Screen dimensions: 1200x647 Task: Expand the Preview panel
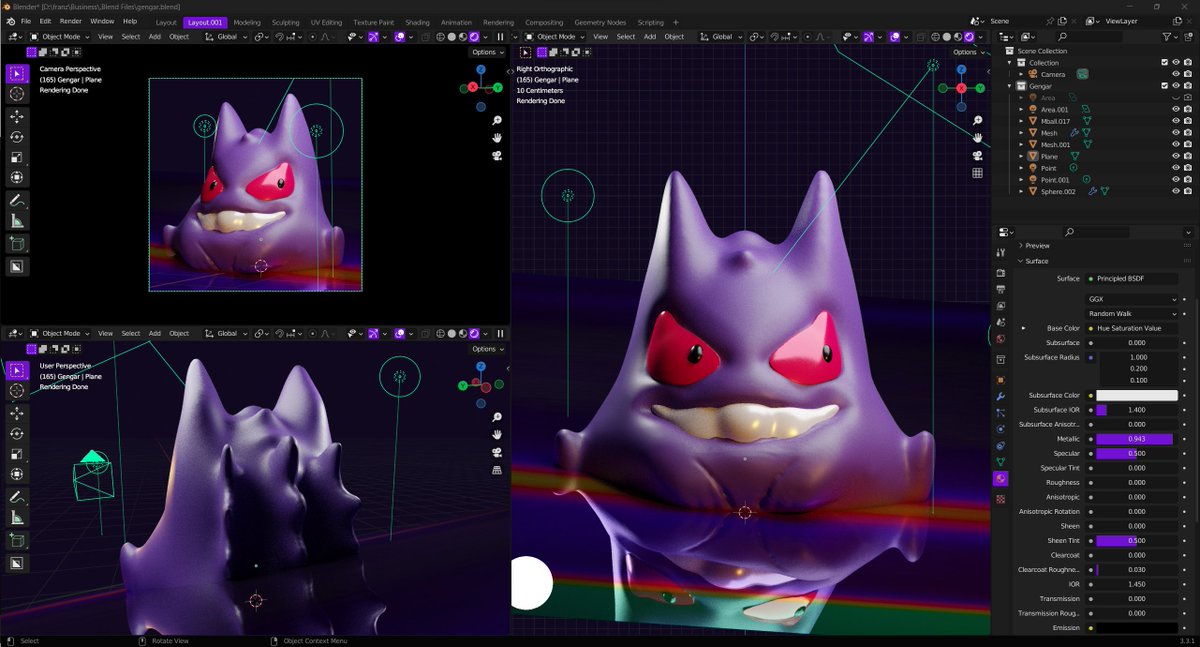(1021, 245)
